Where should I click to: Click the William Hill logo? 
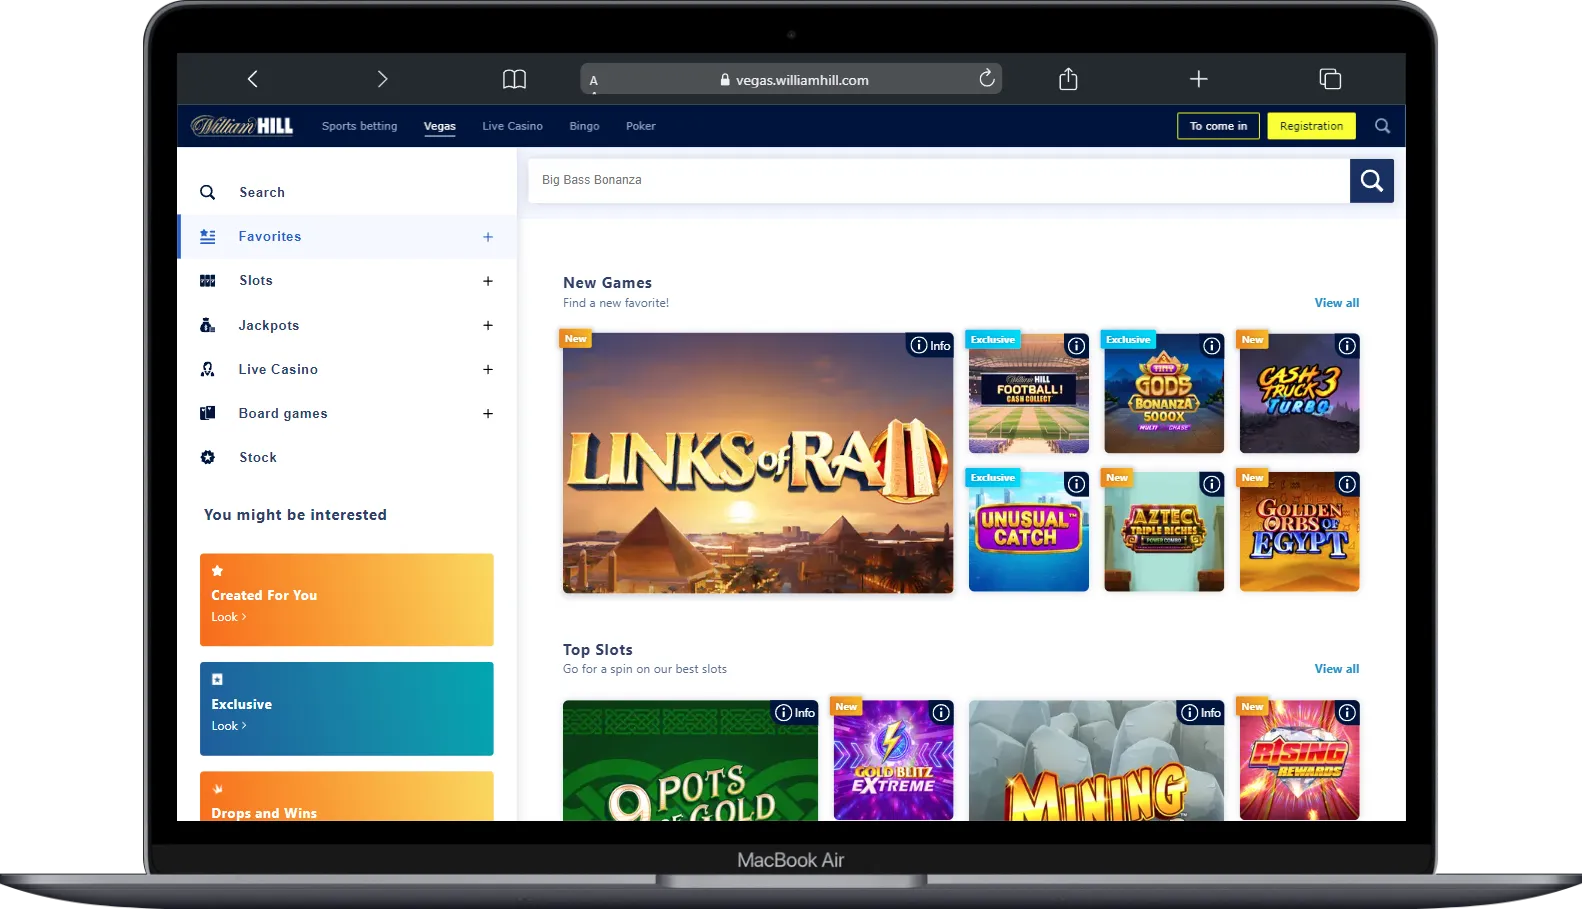point(242,126)
